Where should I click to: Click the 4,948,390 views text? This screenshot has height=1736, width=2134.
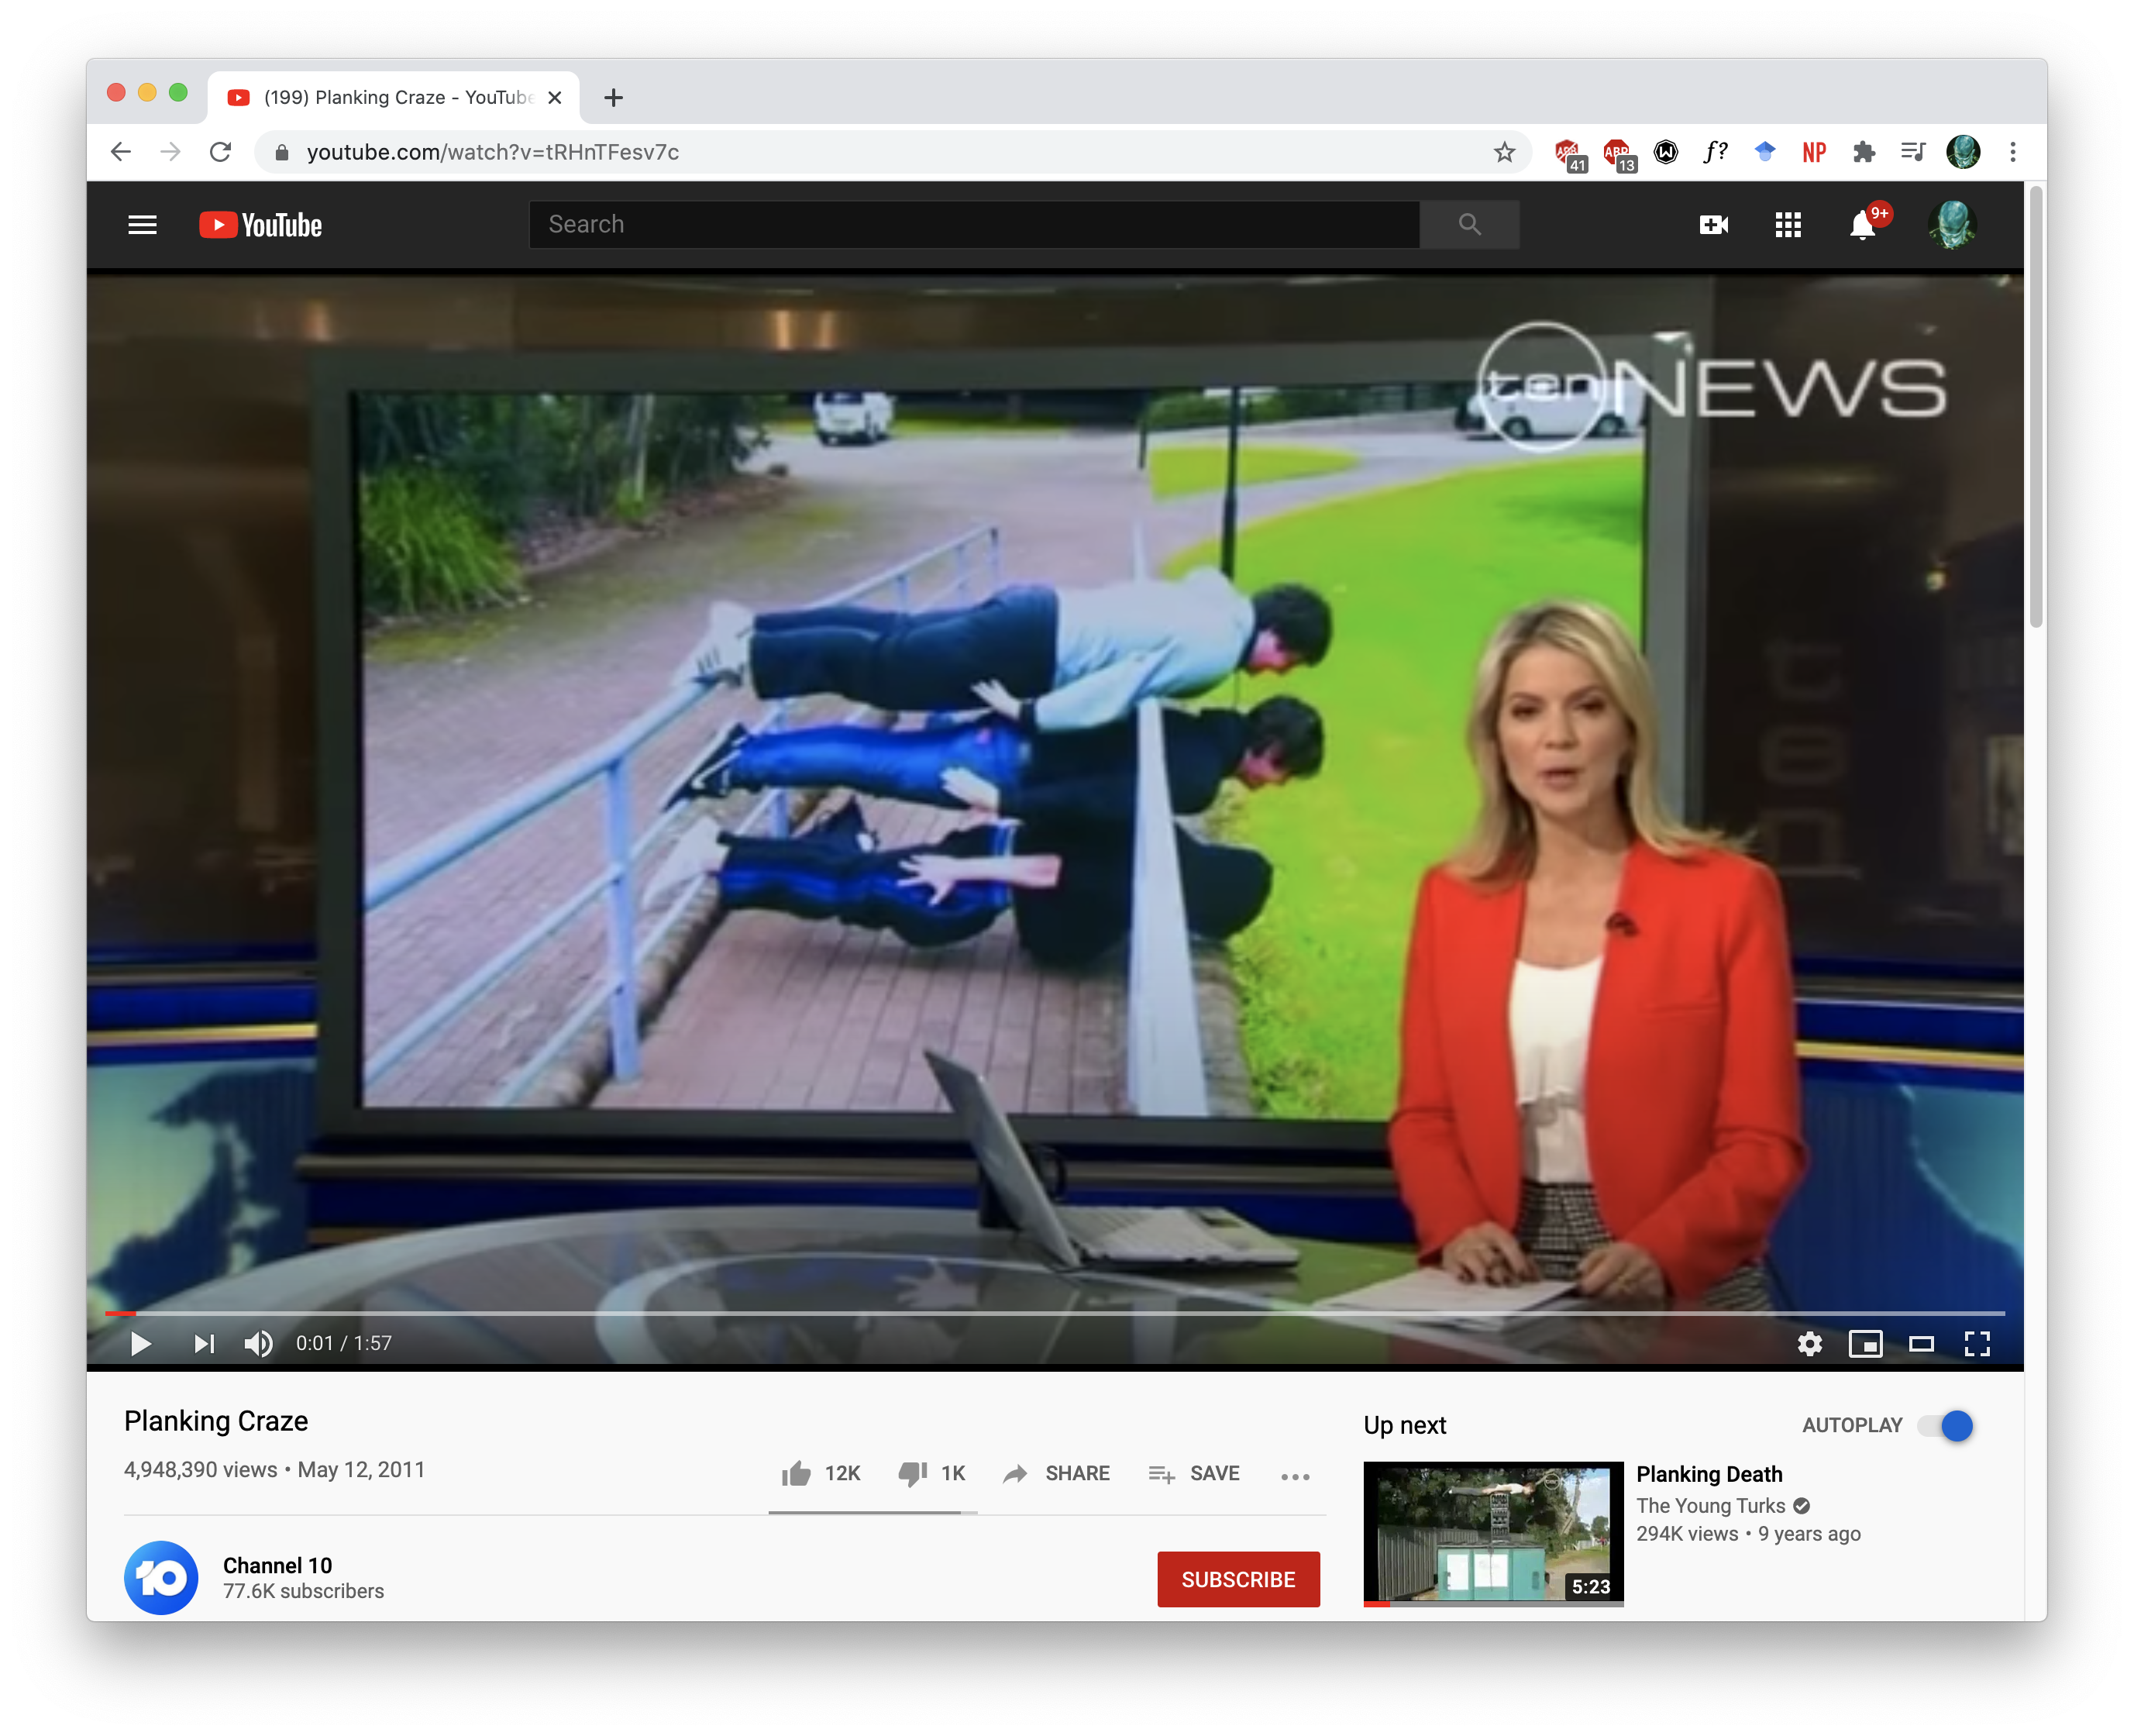tap(200, 1470)
